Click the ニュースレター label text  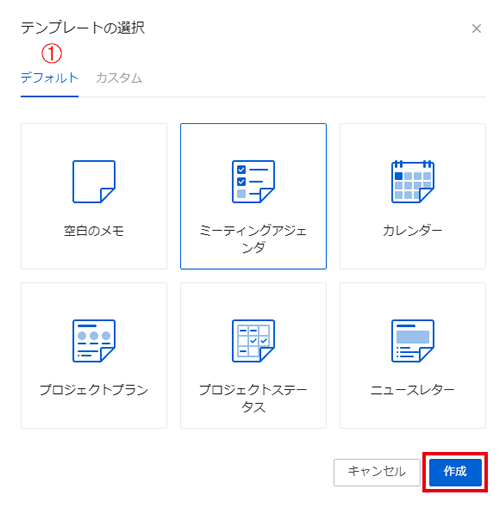pos(413,390)
